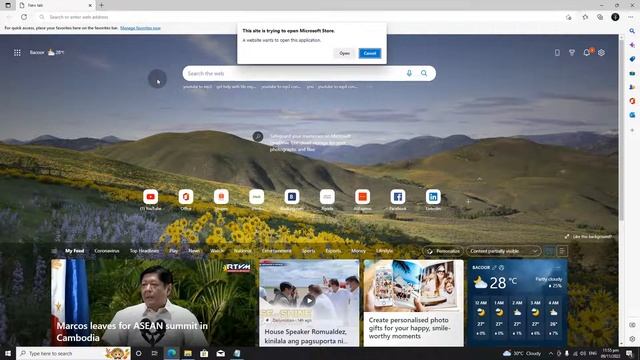640x360 pixels.
Task: Open the Facebook quick link tile
Action: [x=398, y=197]
